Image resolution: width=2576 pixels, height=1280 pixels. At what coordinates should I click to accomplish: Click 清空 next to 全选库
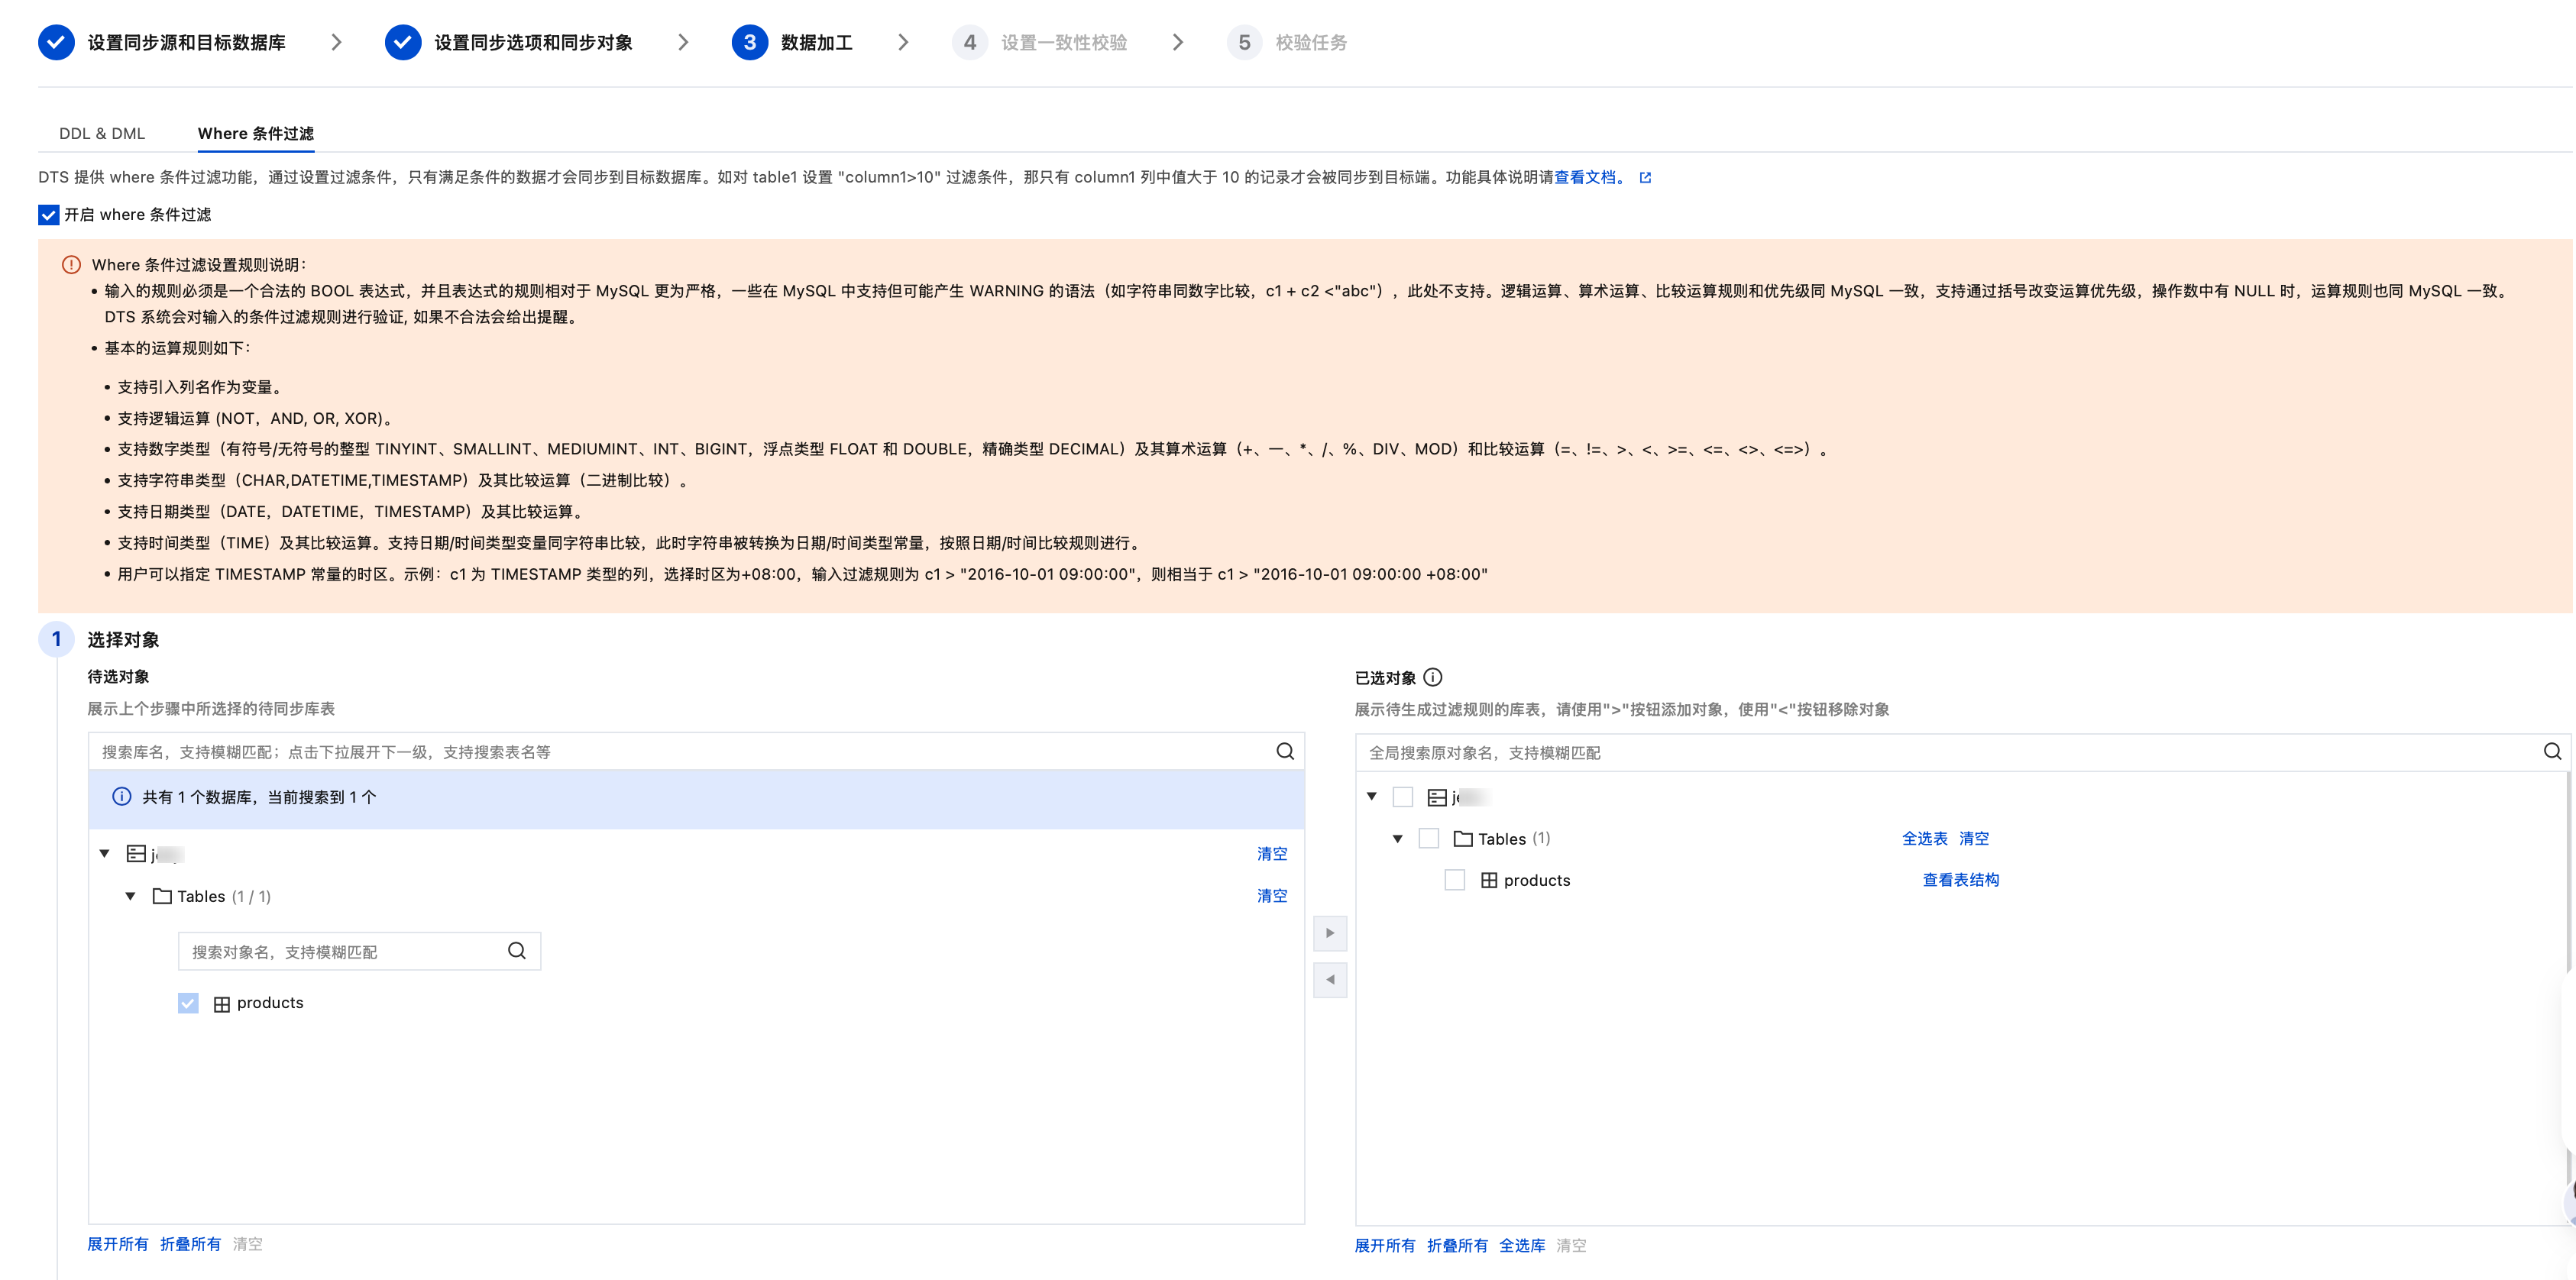click(1571, 1246)
